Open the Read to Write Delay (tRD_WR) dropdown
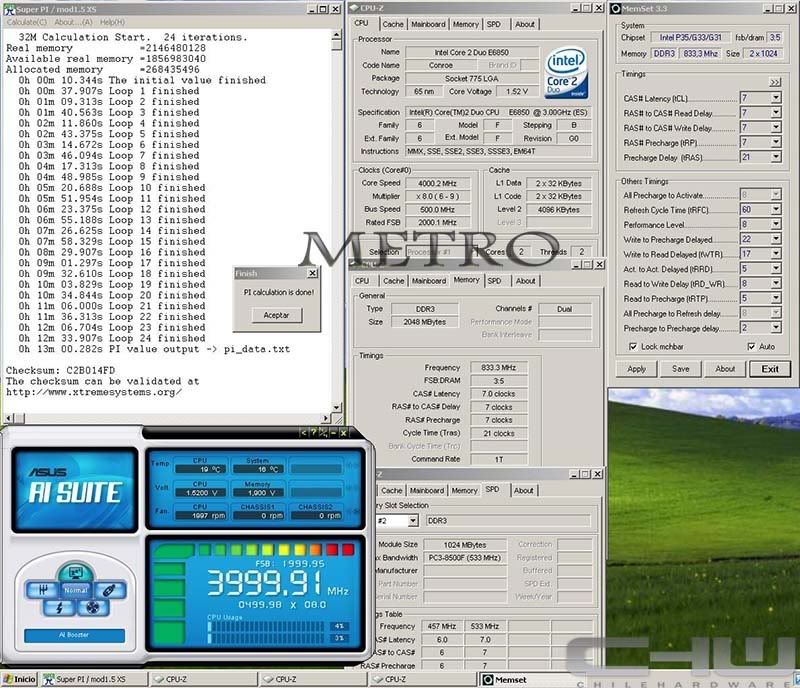Viewport: 800px width, 688px height. [x=776, y=283]
